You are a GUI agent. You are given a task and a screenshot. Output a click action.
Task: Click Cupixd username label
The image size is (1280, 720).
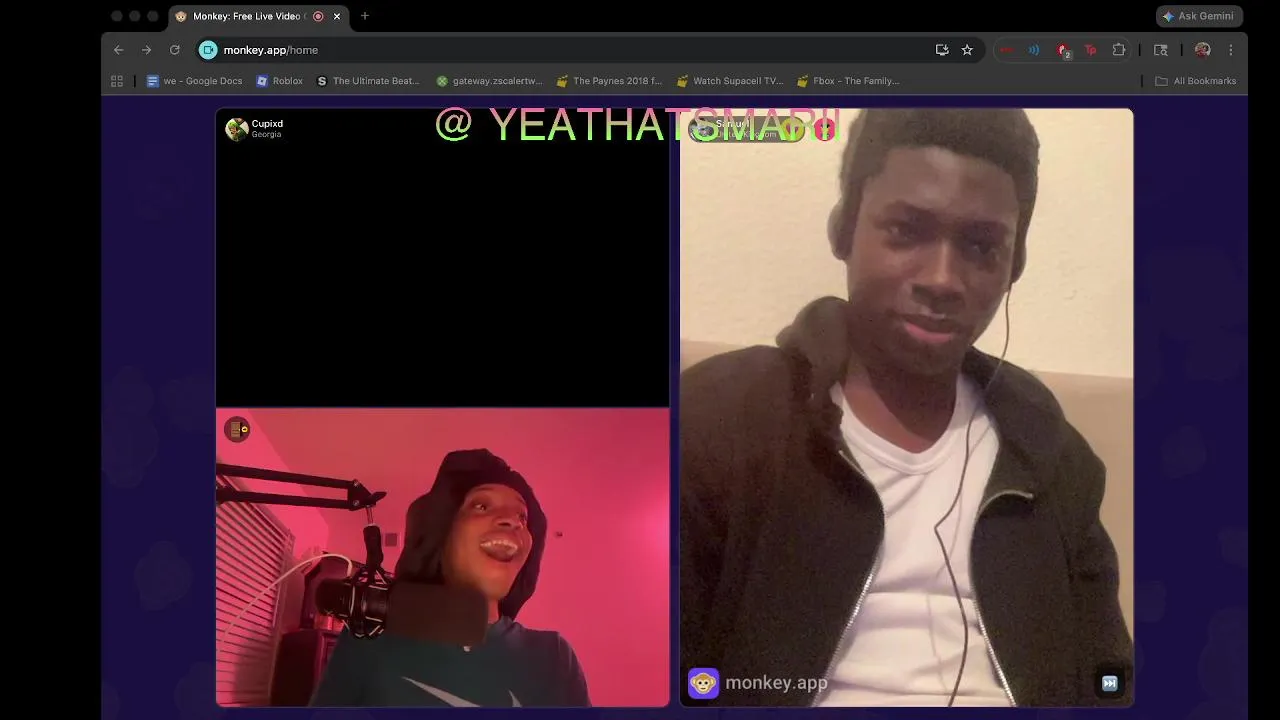267,124
